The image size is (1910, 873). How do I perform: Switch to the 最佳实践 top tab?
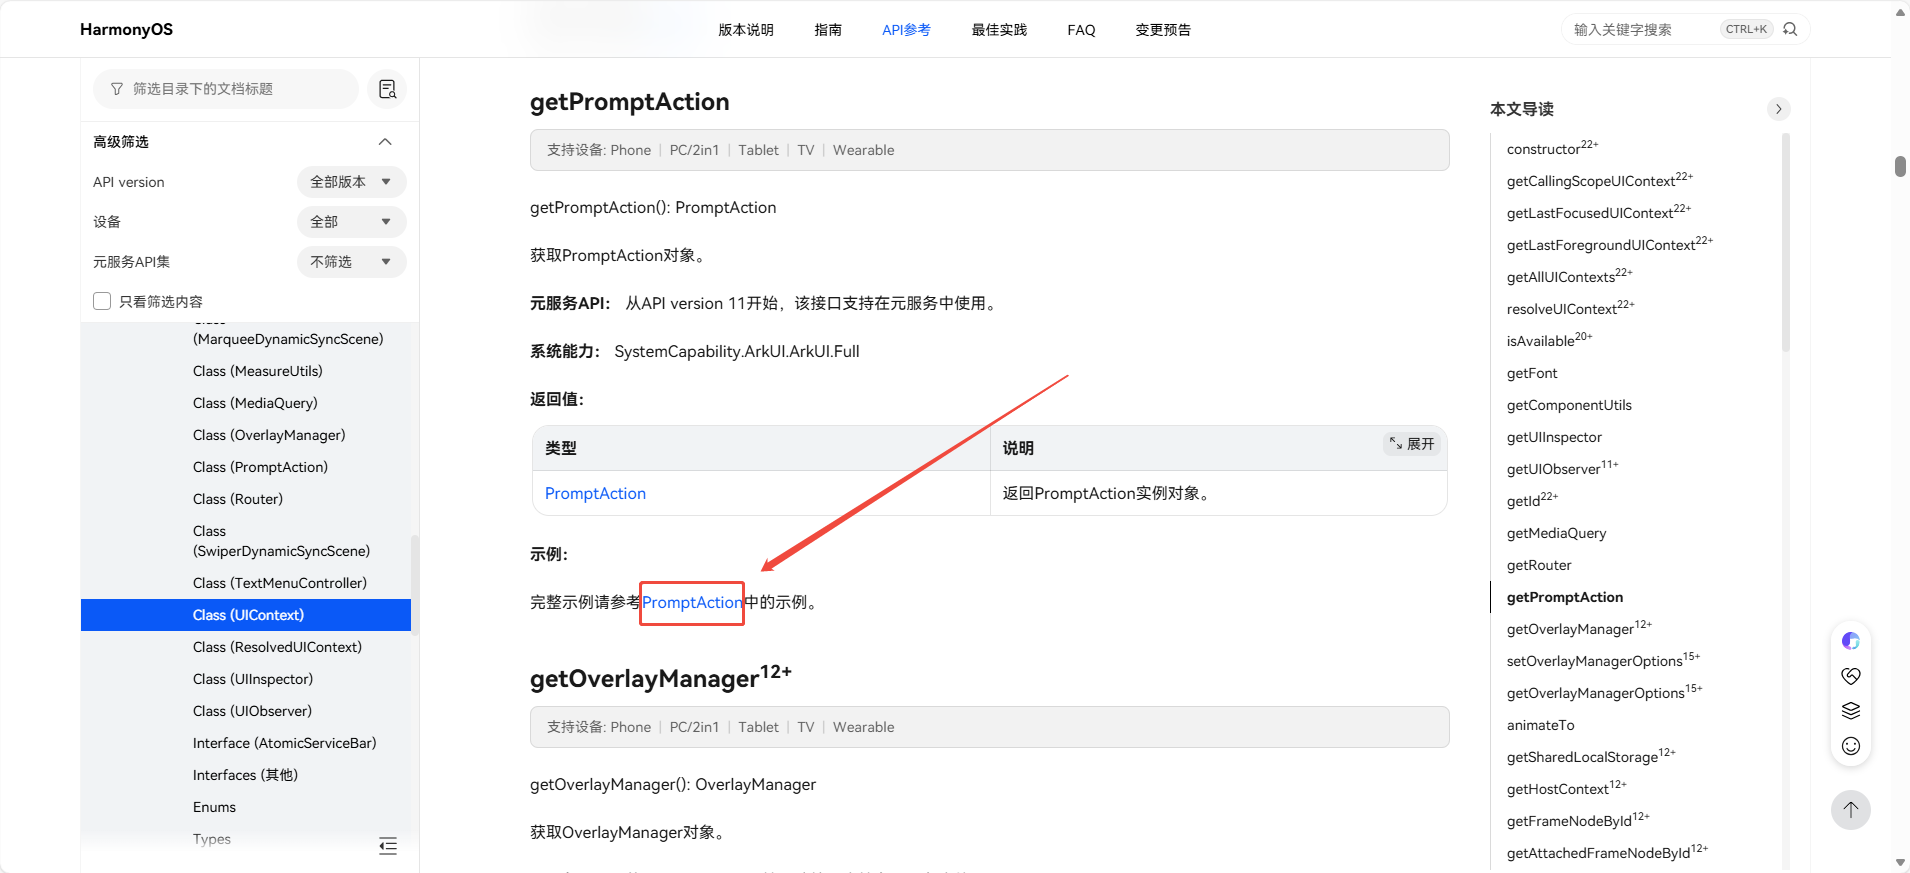click(x=998, y=30)
